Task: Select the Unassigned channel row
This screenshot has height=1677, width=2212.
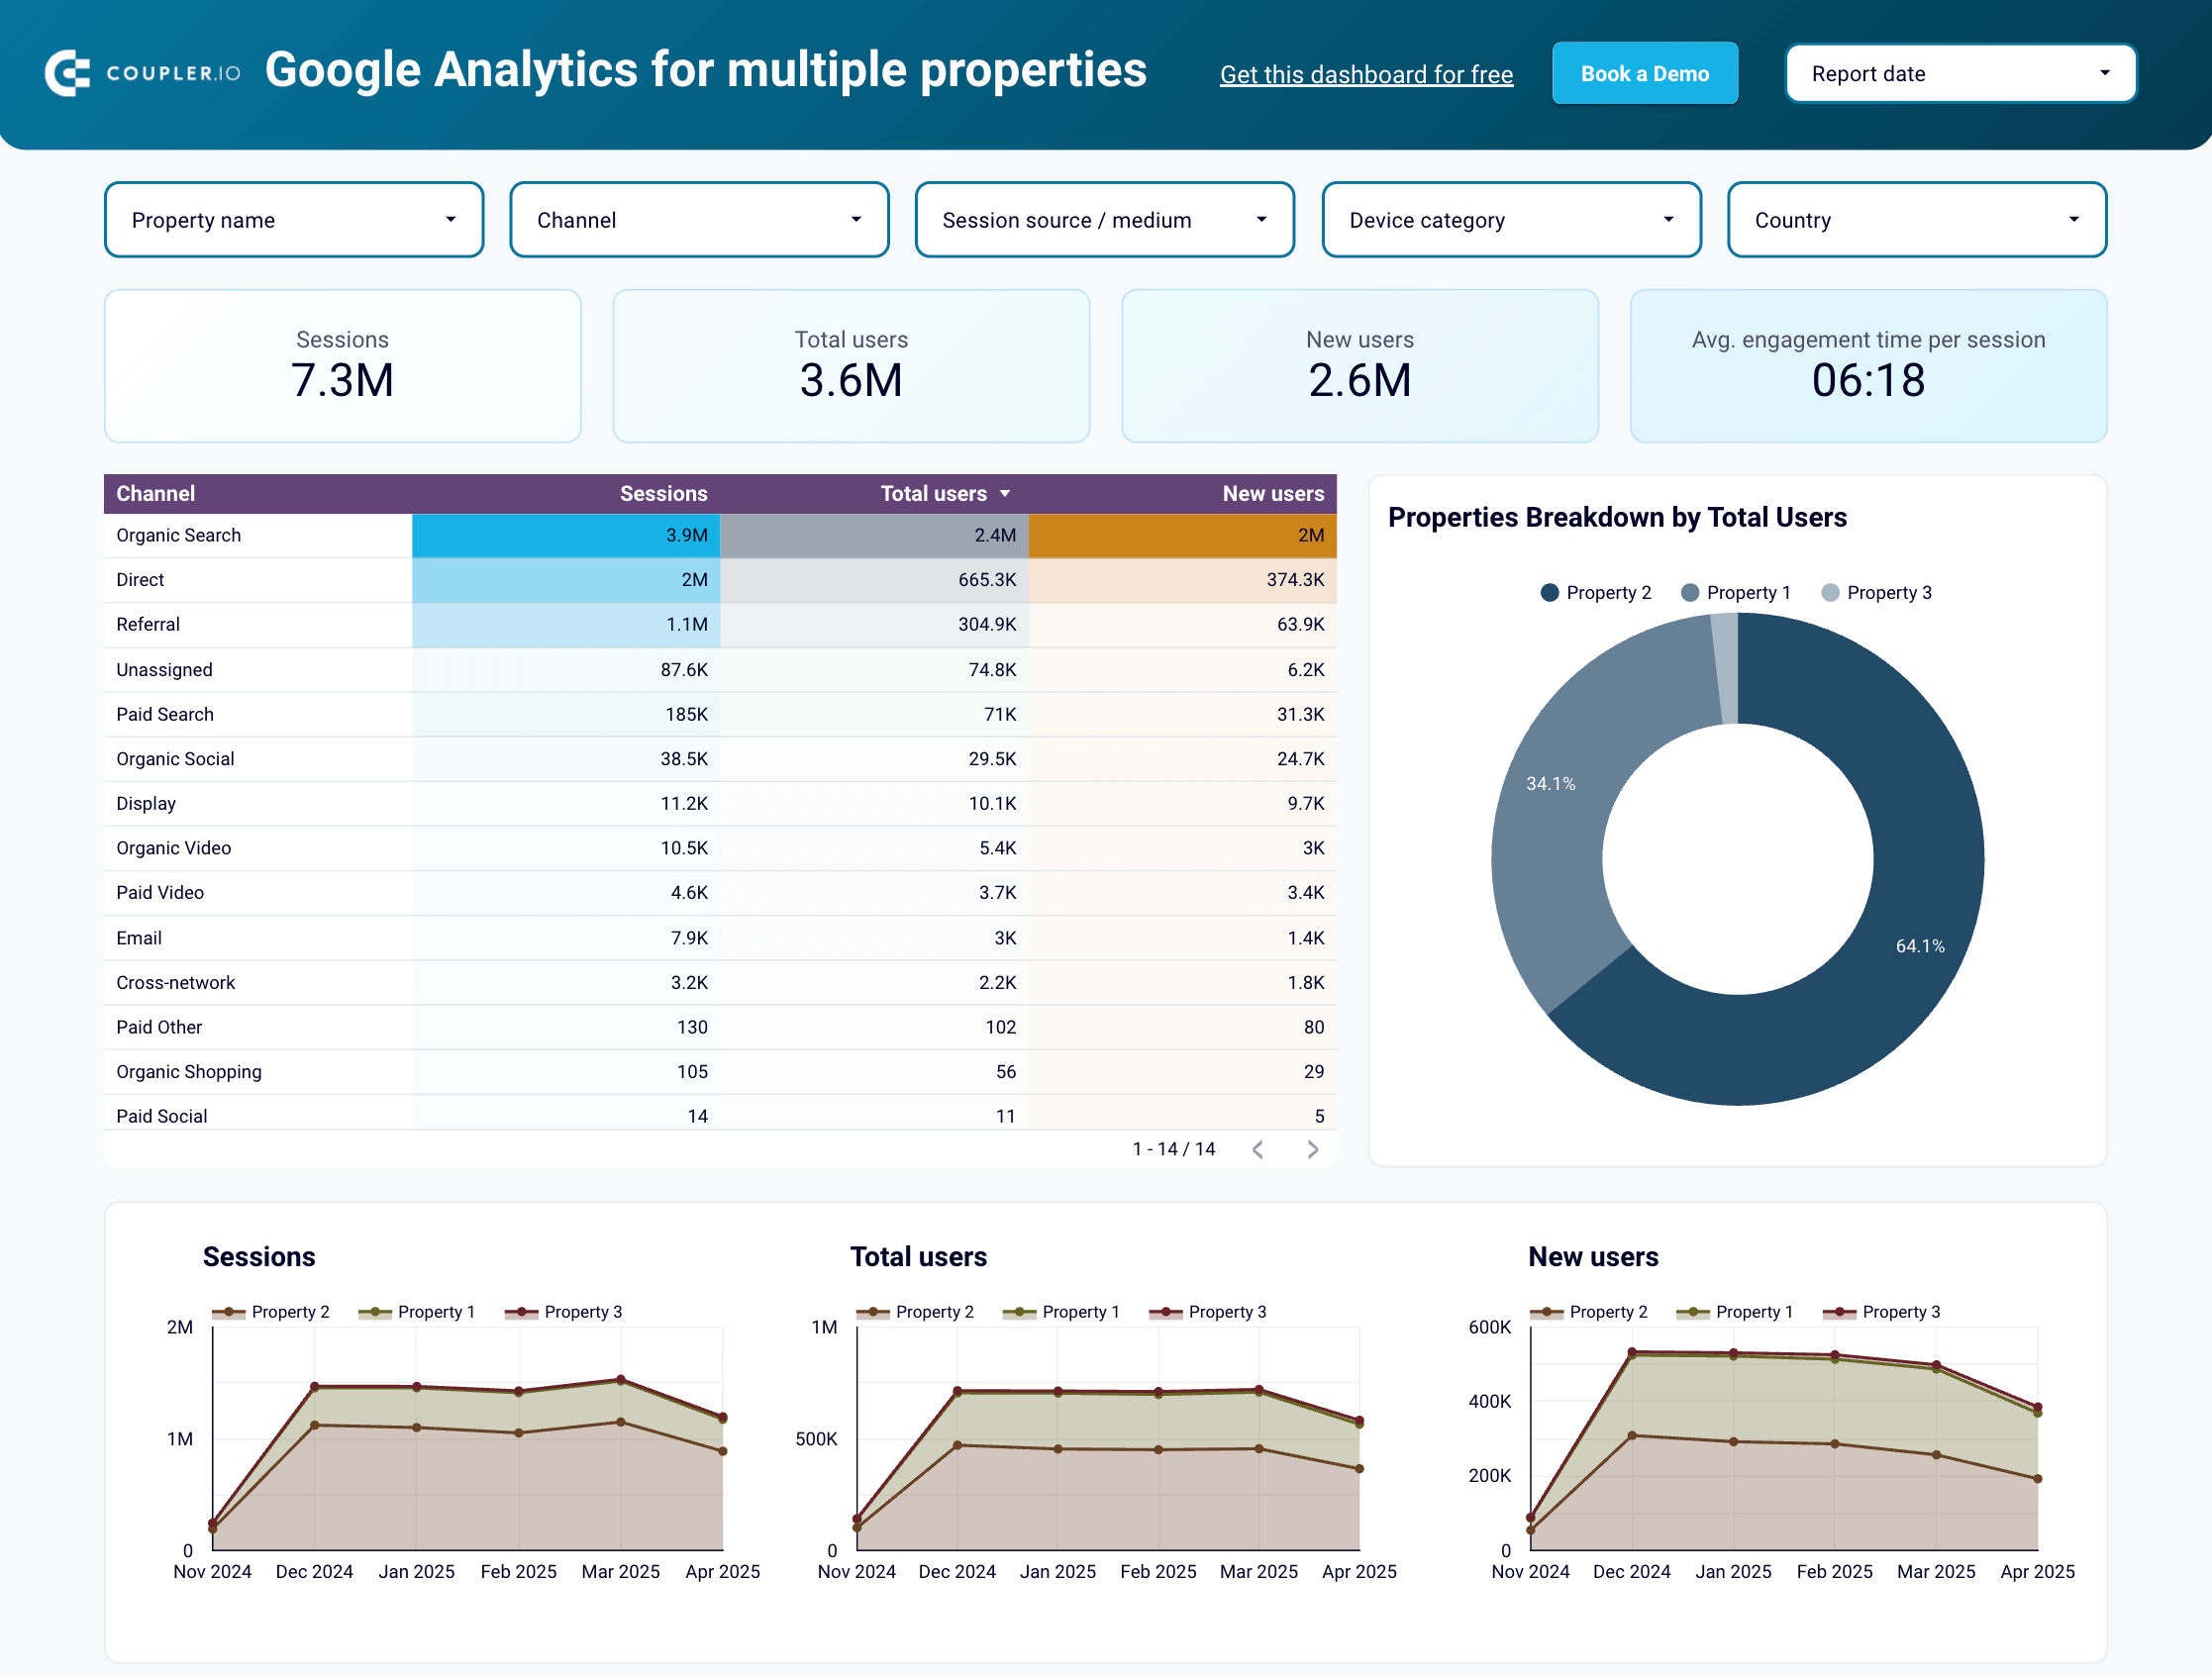Action: point(720,670)
